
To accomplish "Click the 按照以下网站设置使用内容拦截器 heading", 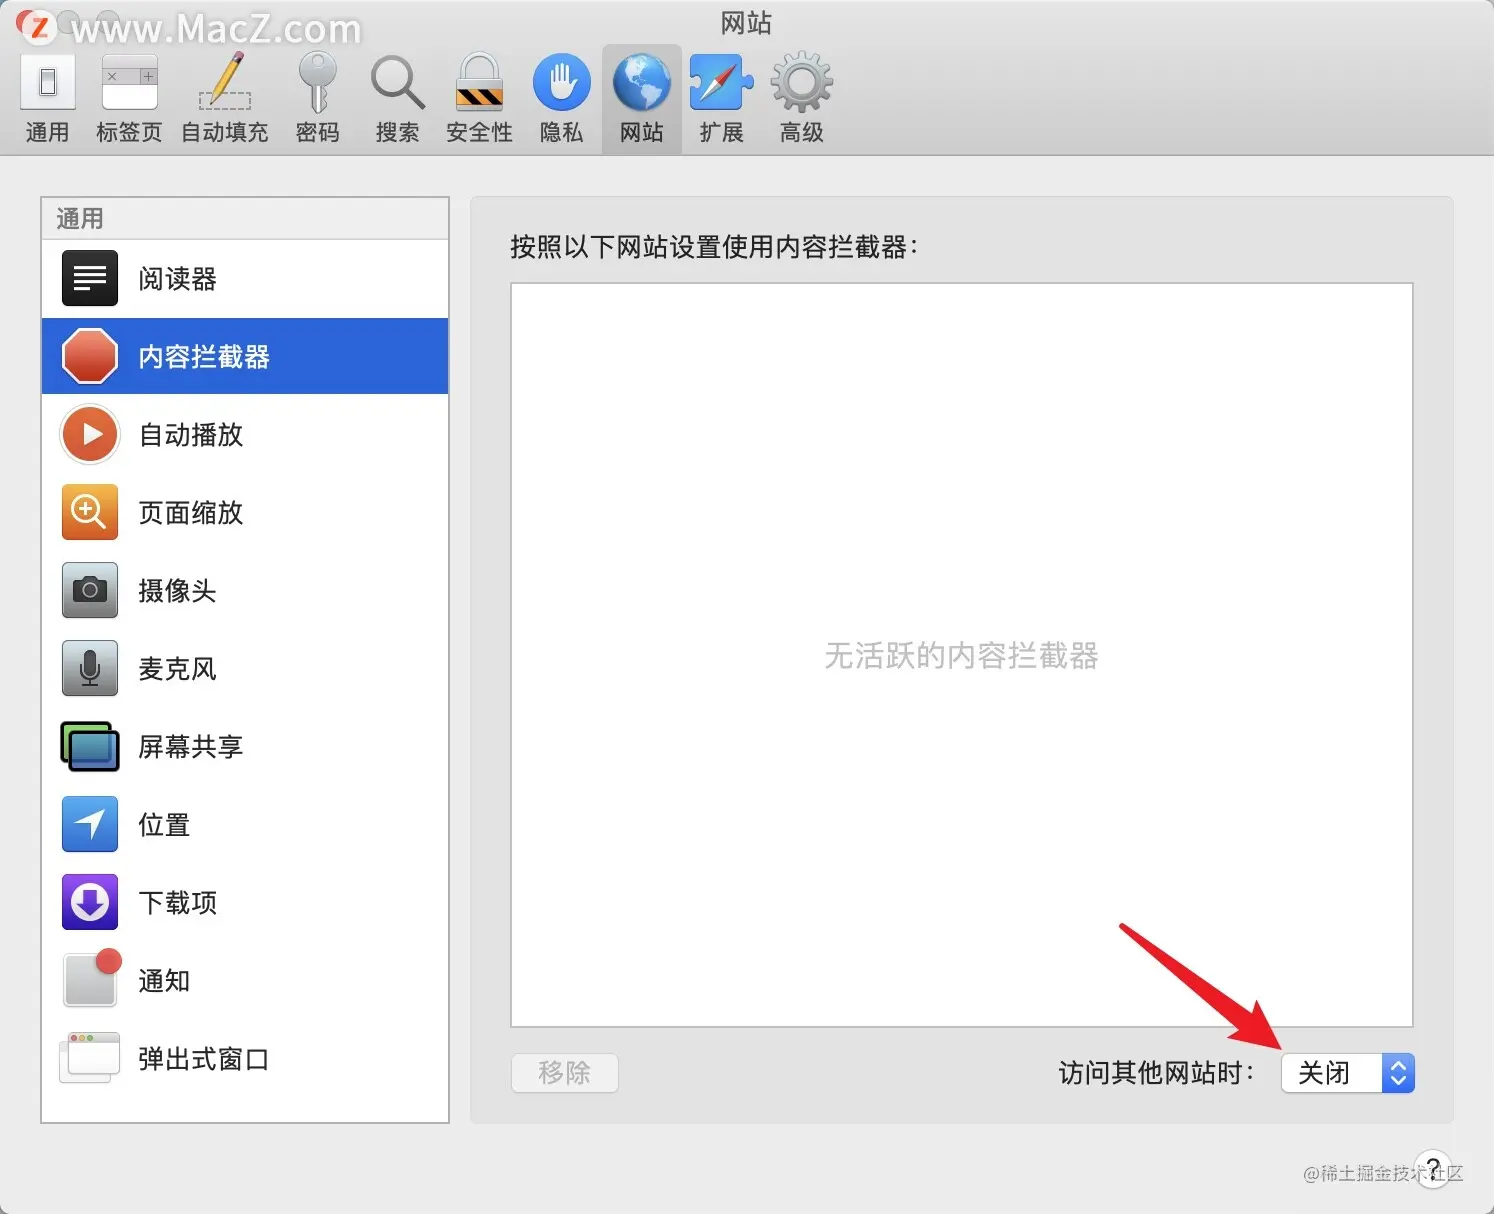I will [x=714, y=247].
